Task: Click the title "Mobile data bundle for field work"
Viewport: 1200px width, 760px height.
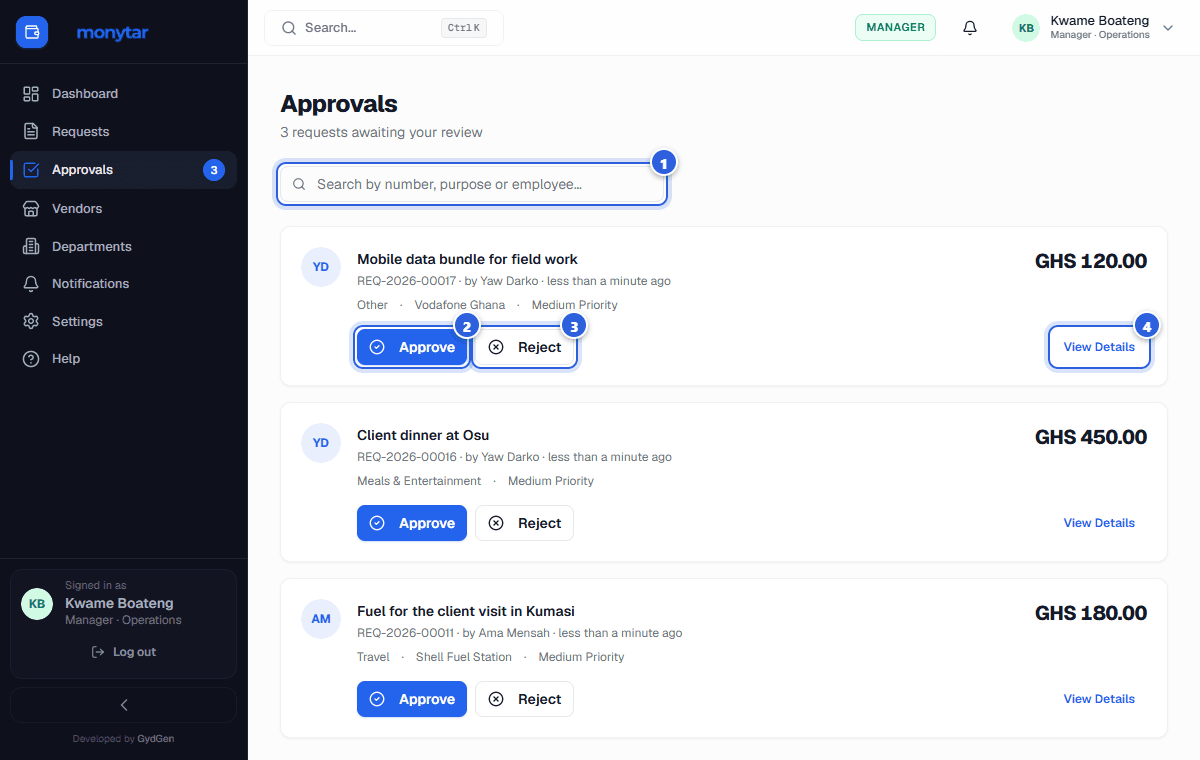Action: click(467, 259)
